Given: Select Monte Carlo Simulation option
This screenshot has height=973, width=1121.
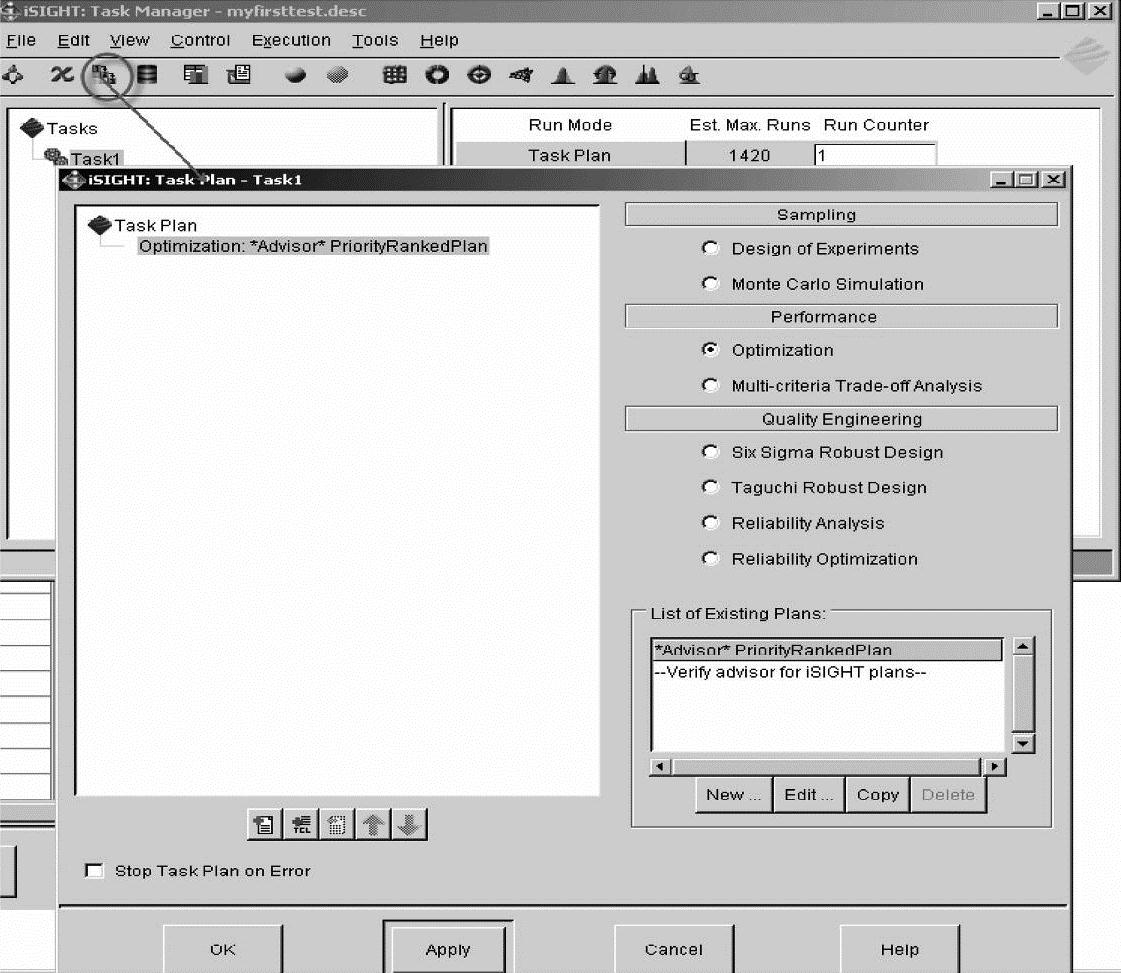Looking at the screenshot, I should tap(710, 284).
